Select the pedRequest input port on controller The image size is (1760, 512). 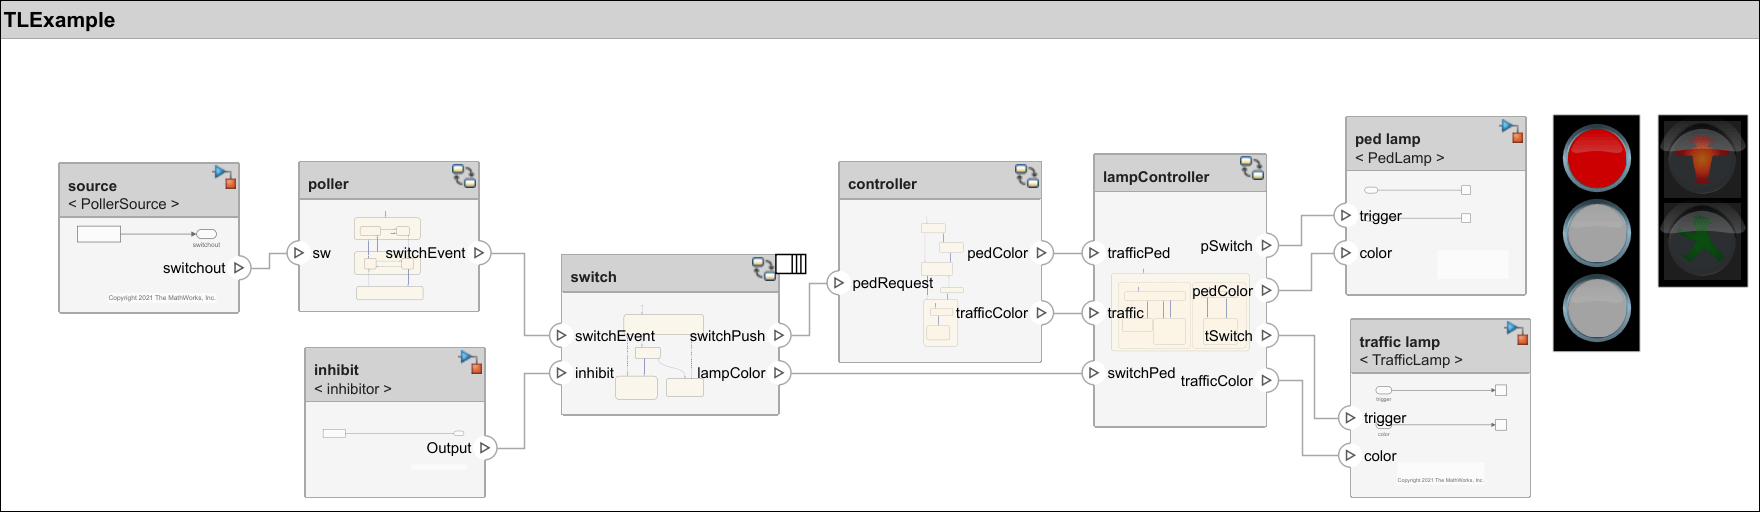coord(838,283)
